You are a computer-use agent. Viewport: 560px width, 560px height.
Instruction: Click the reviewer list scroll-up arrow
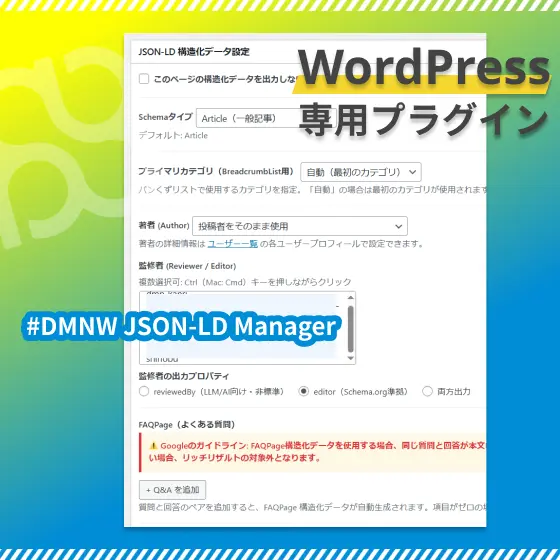pyautogui.click(x=351, y=298)
